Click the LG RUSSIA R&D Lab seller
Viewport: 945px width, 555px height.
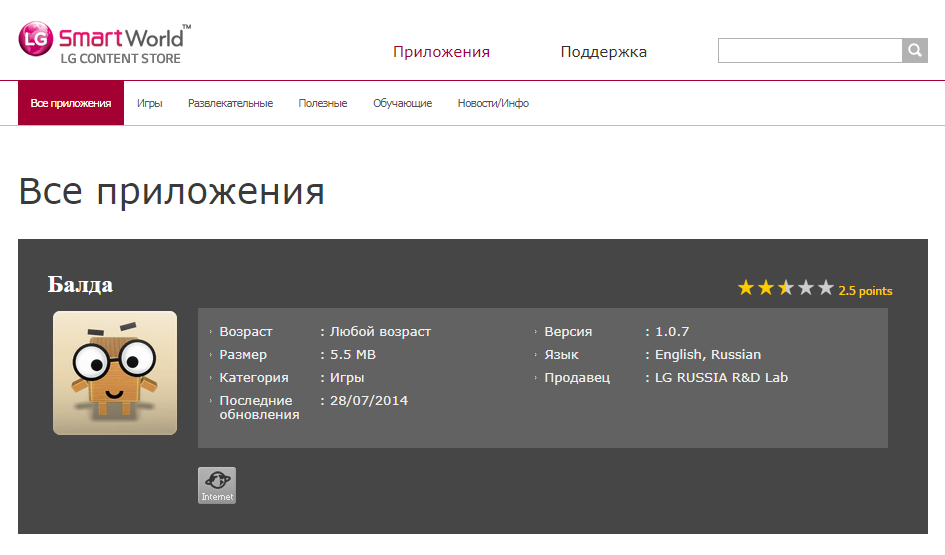(x=721, y=377)
